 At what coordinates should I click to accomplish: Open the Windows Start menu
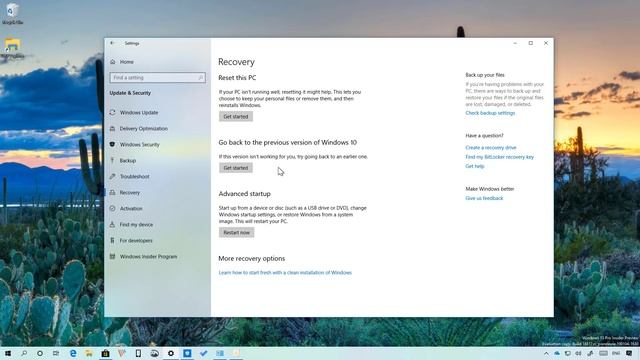[x=8, y=353]
